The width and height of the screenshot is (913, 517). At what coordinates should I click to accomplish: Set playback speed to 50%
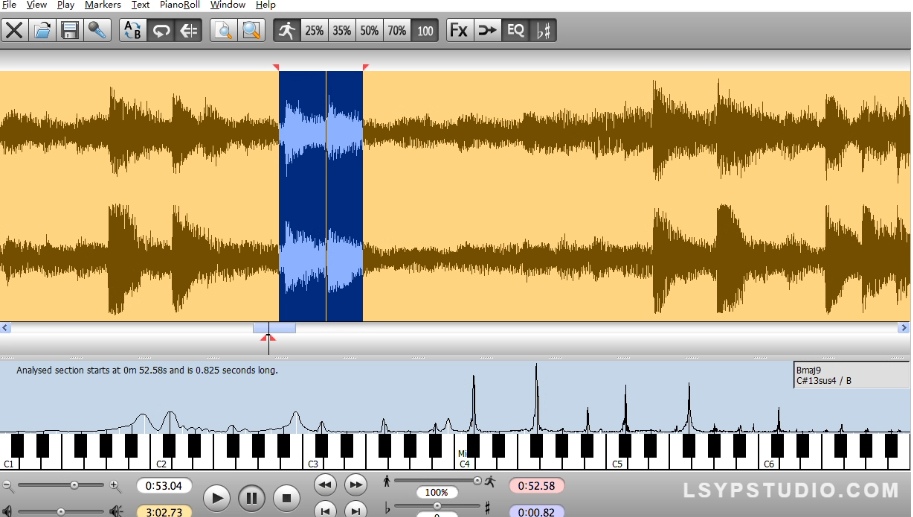coord(369,31)
